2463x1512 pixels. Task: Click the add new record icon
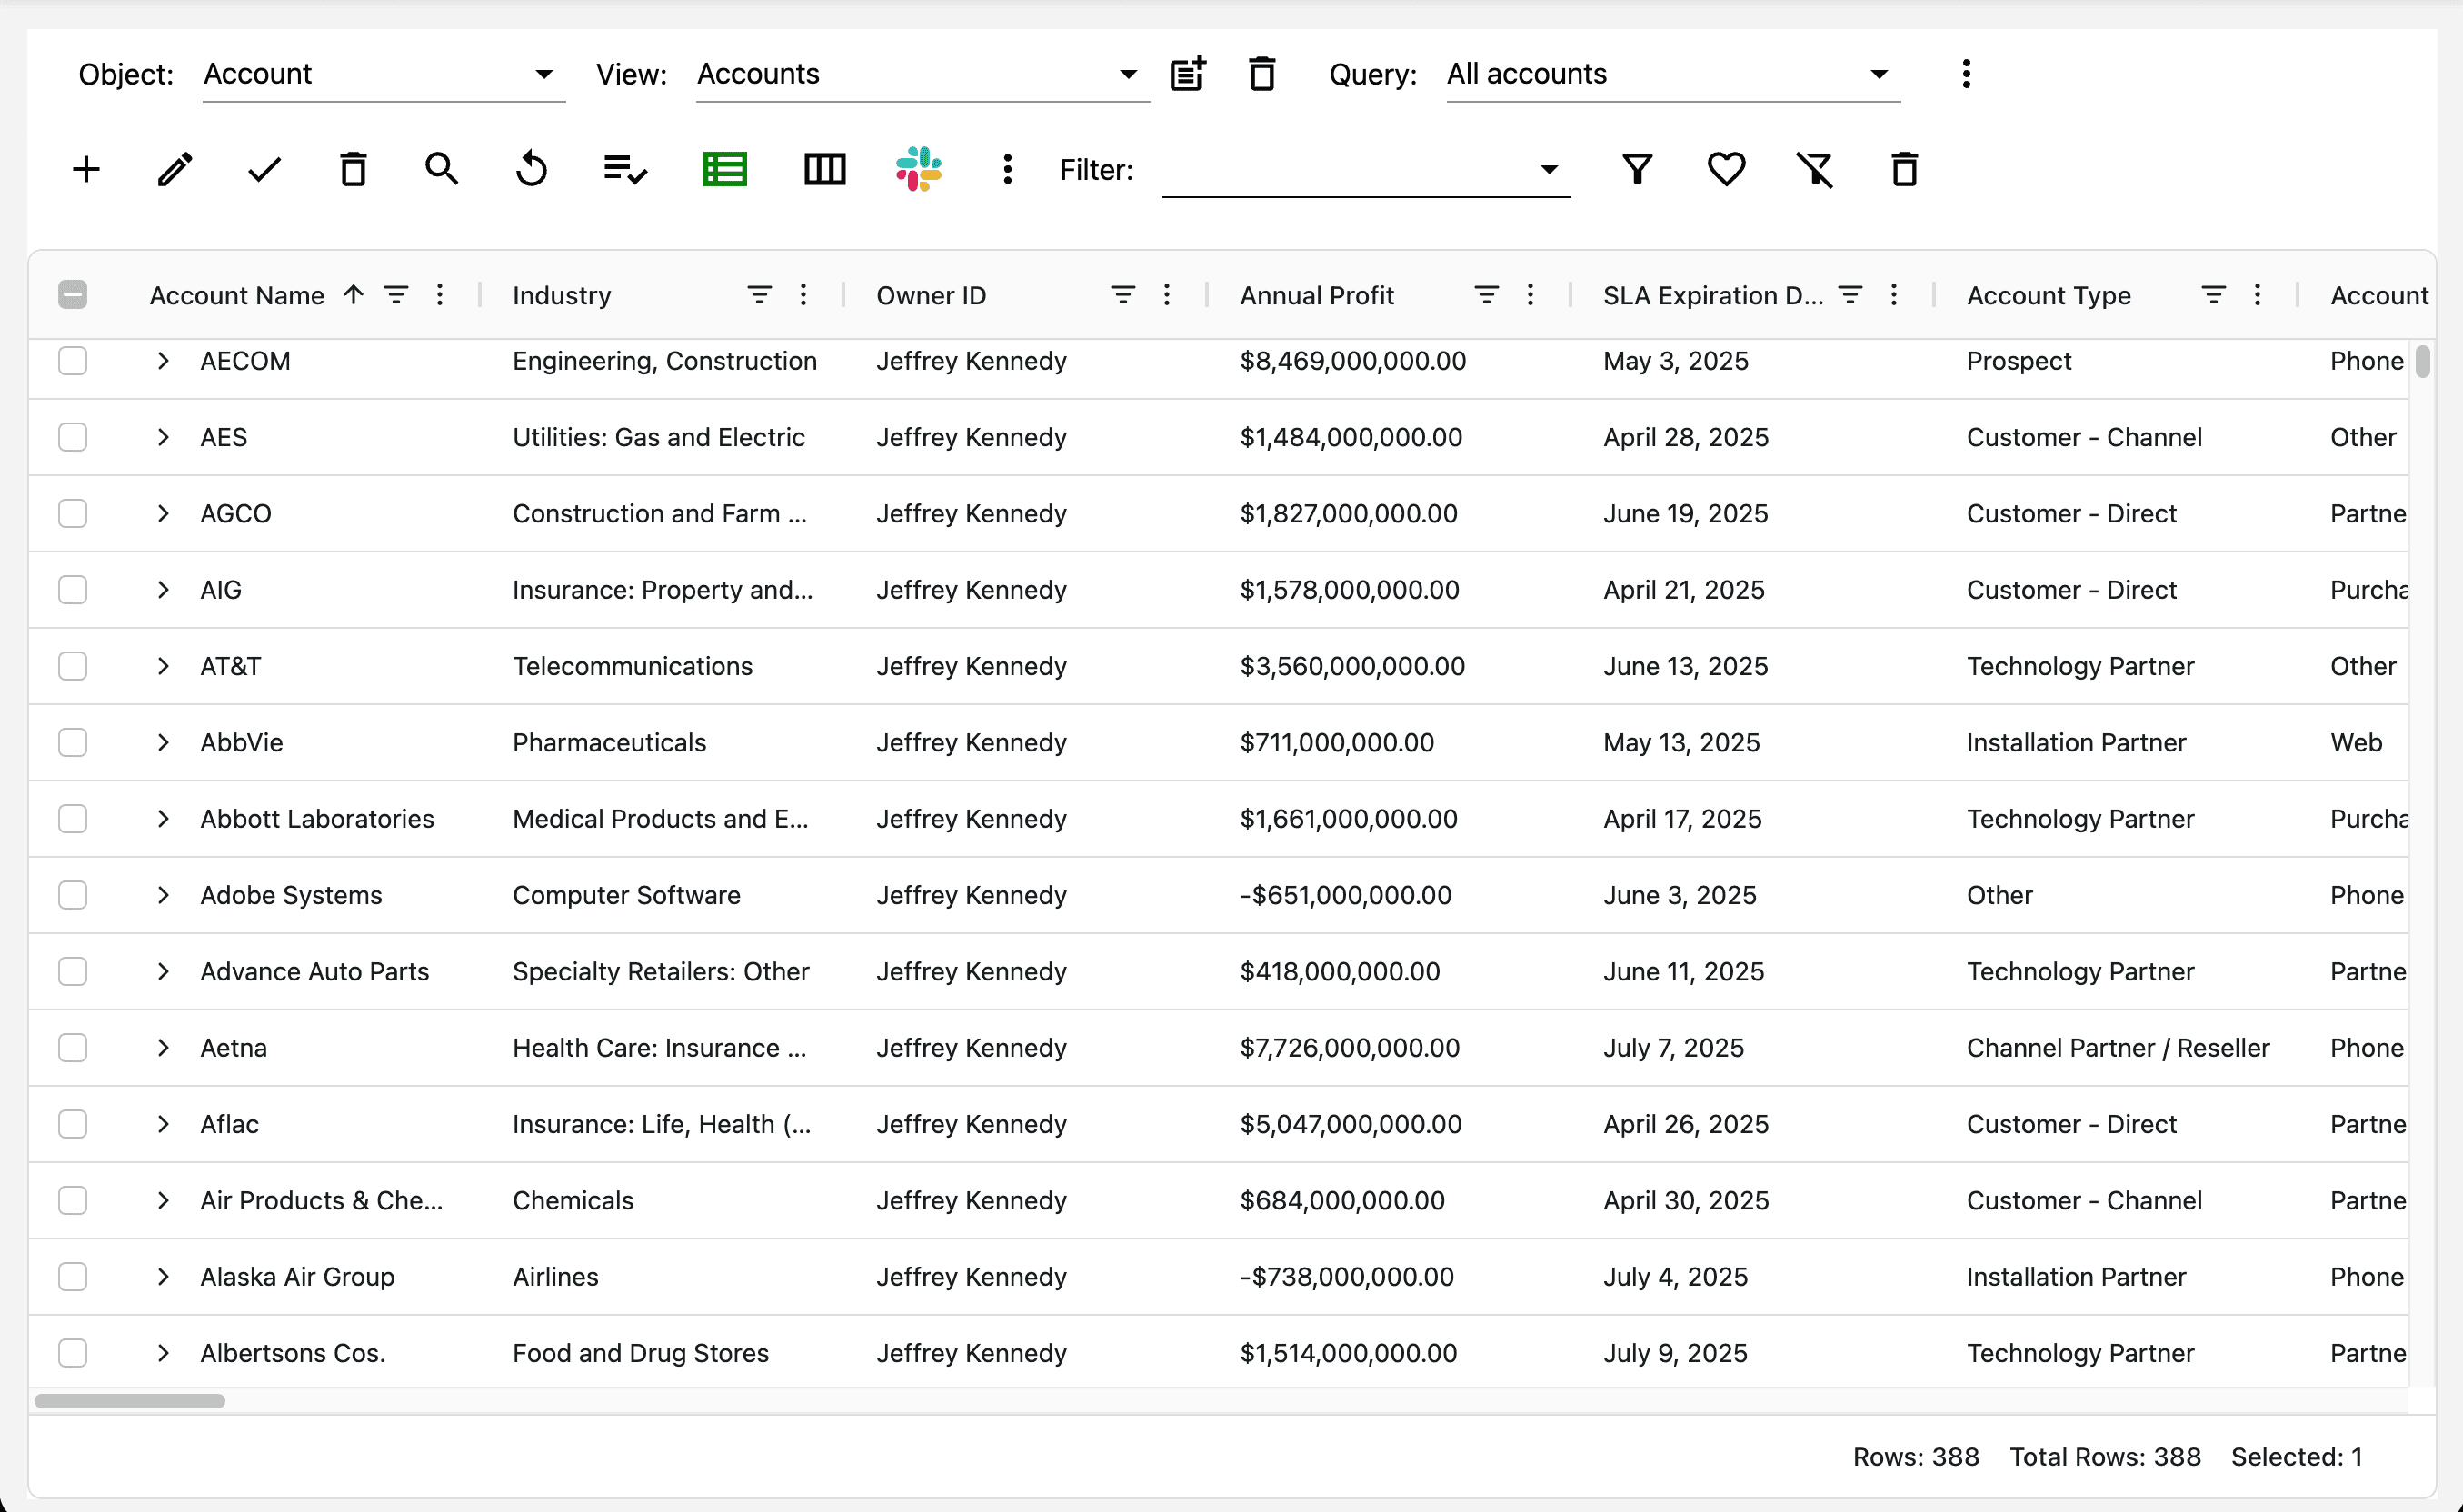click(85, 169)
